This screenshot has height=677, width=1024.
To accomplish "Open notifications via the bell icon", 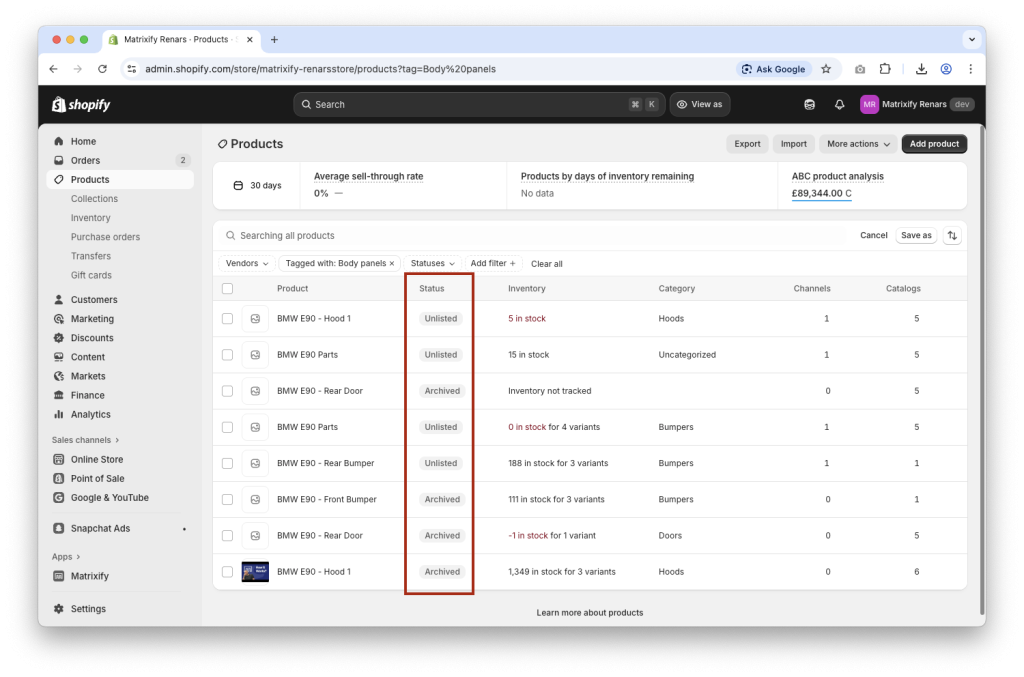I will [x=839, y=104].
